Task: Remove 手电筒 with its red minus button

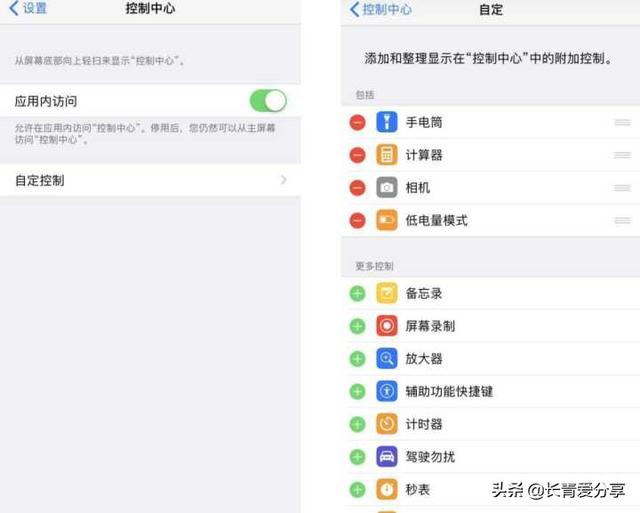Action: pos(358,122)
